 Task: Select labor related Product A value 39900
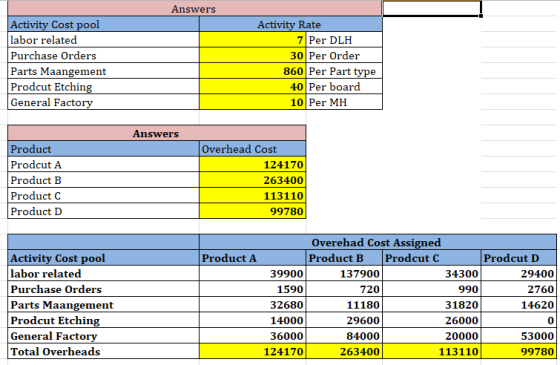click(252, 273)
